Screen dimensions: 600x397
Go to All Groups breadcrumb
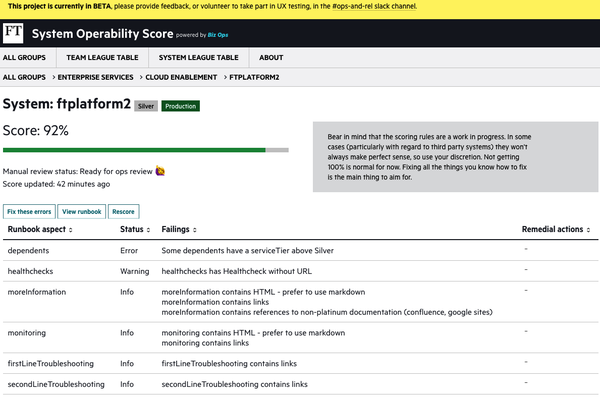(24, 77)
